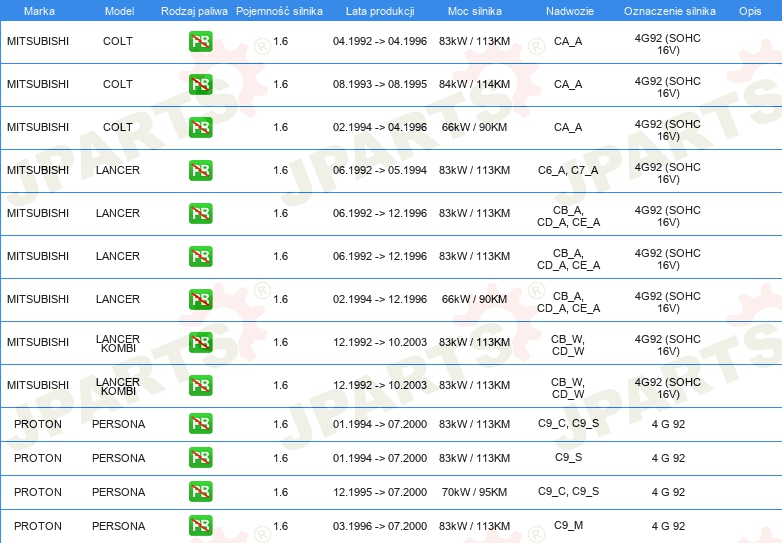The width and height of the screenshot is (782, 543).
Task: Click petrol fuel icon in COLT 84kW row
Action: [x=200, y=84]
